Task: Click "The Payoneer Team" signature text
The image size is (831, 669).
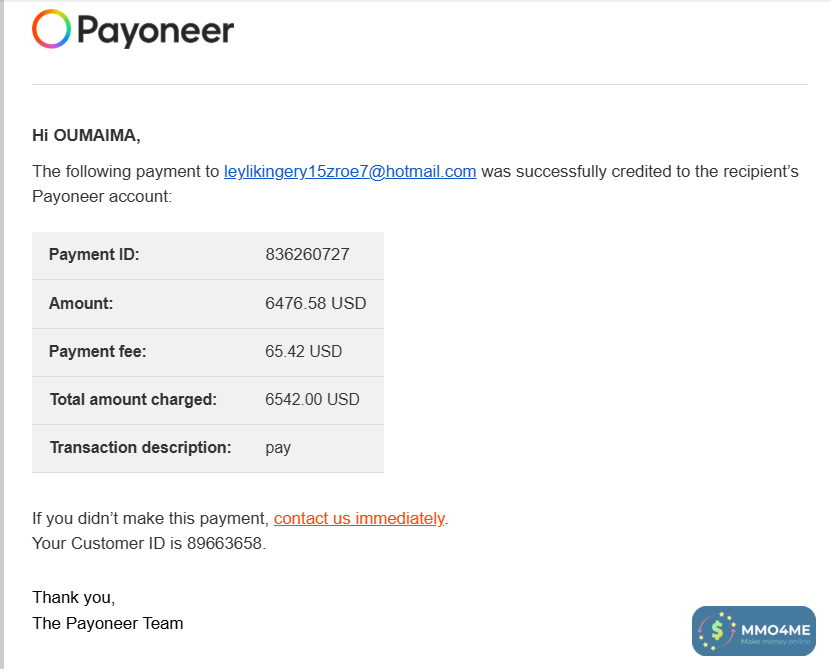Action: 108,623
